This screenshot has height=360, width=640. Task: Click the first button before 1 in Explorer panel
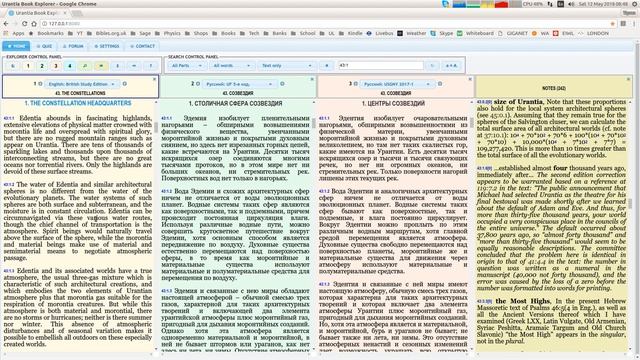tap(13, 66)
